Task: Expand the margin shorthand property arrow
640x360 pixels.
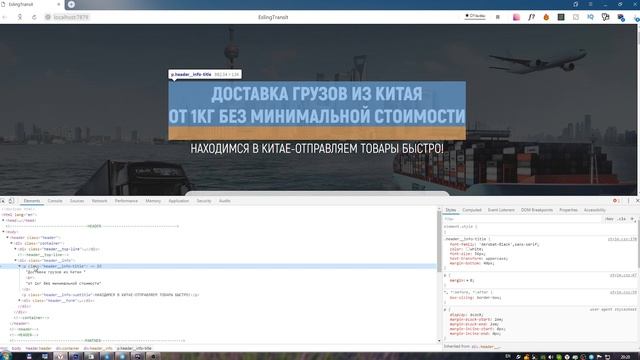Action: (x=467, y=280)
